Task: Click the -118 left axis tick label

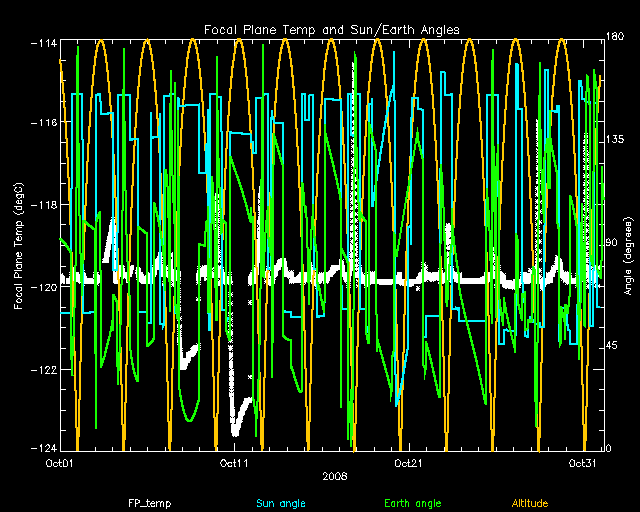Action: point(44,204)
